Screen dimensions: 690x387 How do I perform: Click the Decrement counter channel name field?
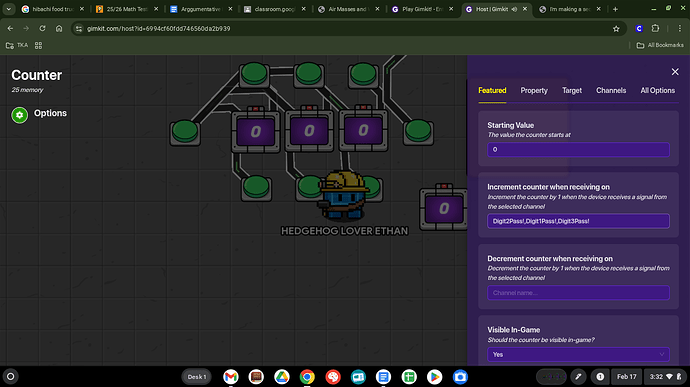(x=578, y=293)
